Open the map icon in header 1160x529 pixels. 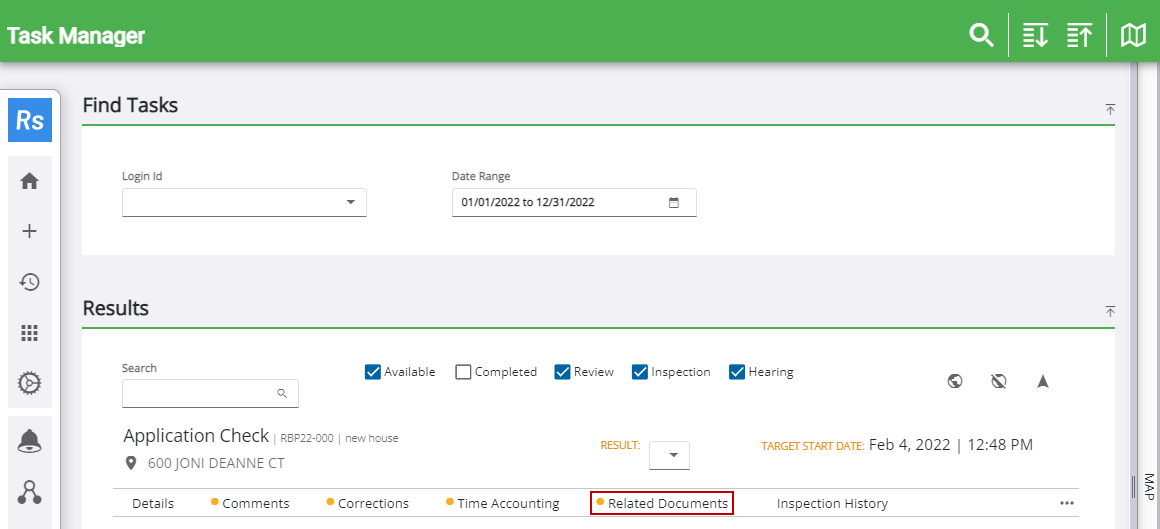tap(1133, 36)
